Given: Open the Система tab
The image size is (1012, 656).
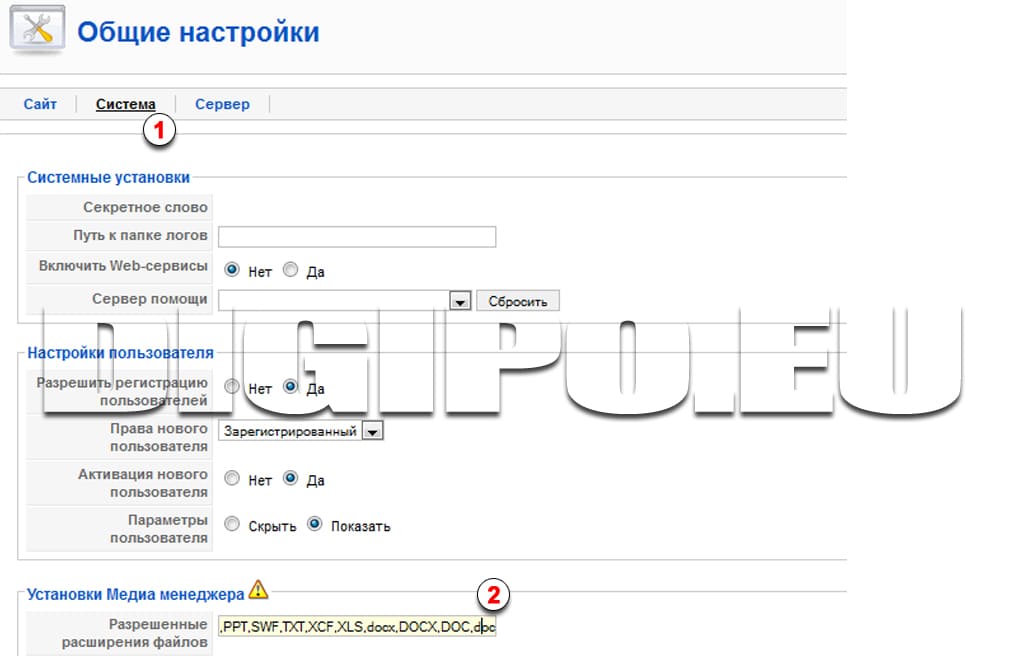Looking at the screenshot, I should (126, 103).
